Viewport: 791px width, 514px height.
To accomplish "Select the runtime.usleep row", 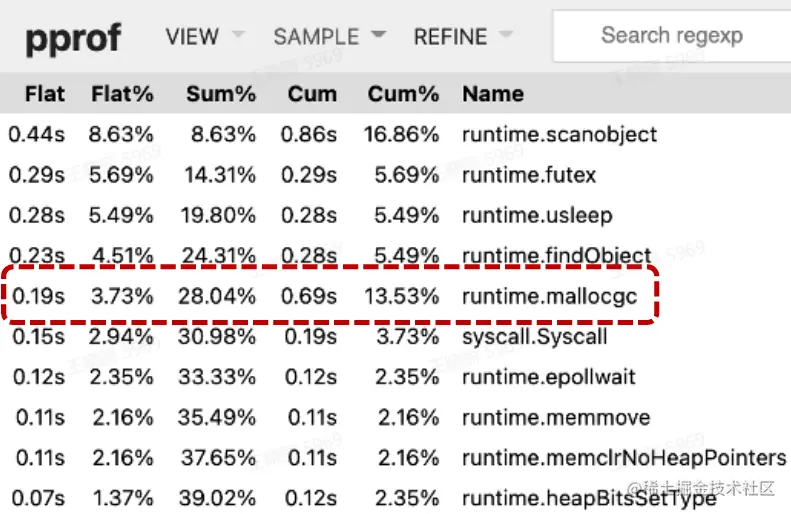I will tap(536, 215).
